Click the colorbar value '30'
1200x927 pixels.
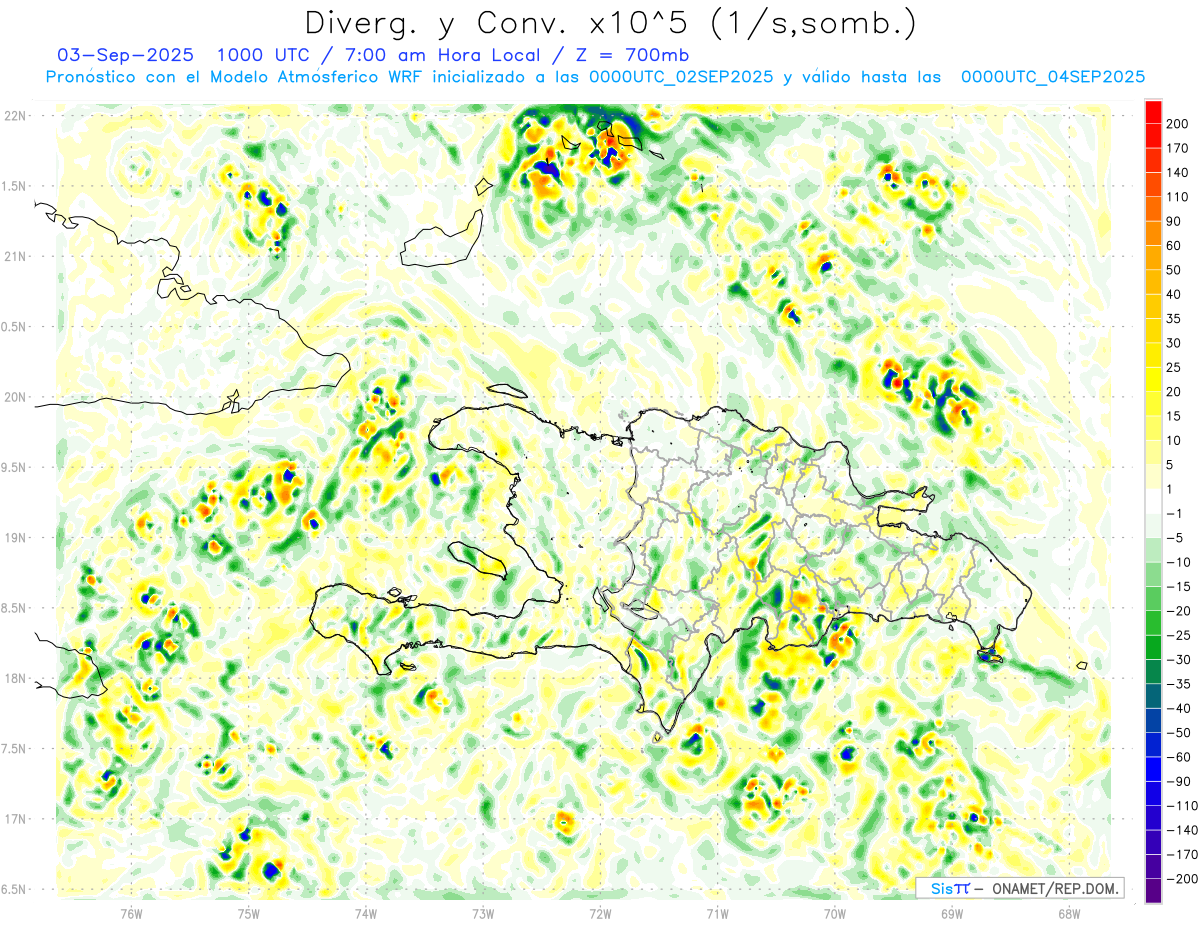click(x=1174, y=343)
